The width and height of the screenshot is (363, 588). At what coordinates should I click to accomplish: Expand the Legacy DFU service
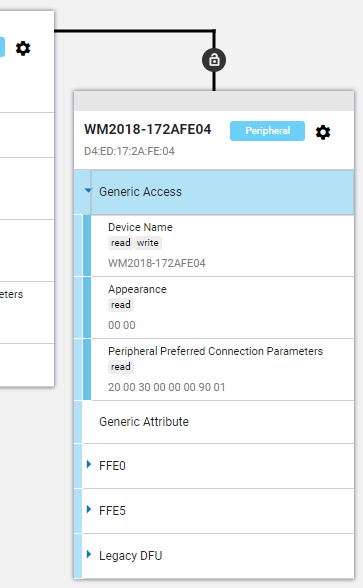click(x=89, y=554)
